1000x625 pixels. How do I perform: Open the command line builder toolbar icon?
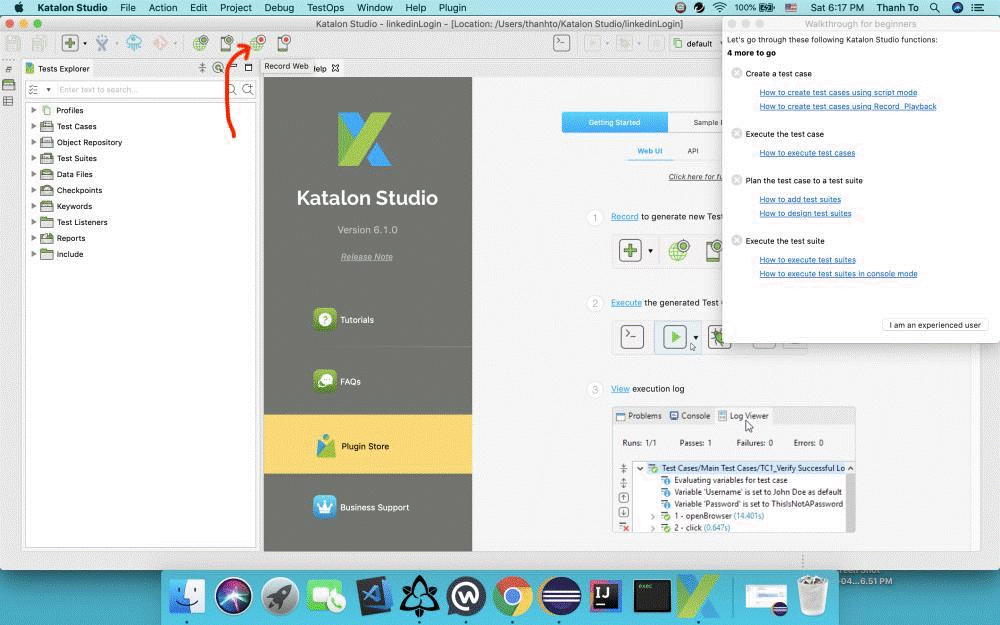(x=561, y=43)
